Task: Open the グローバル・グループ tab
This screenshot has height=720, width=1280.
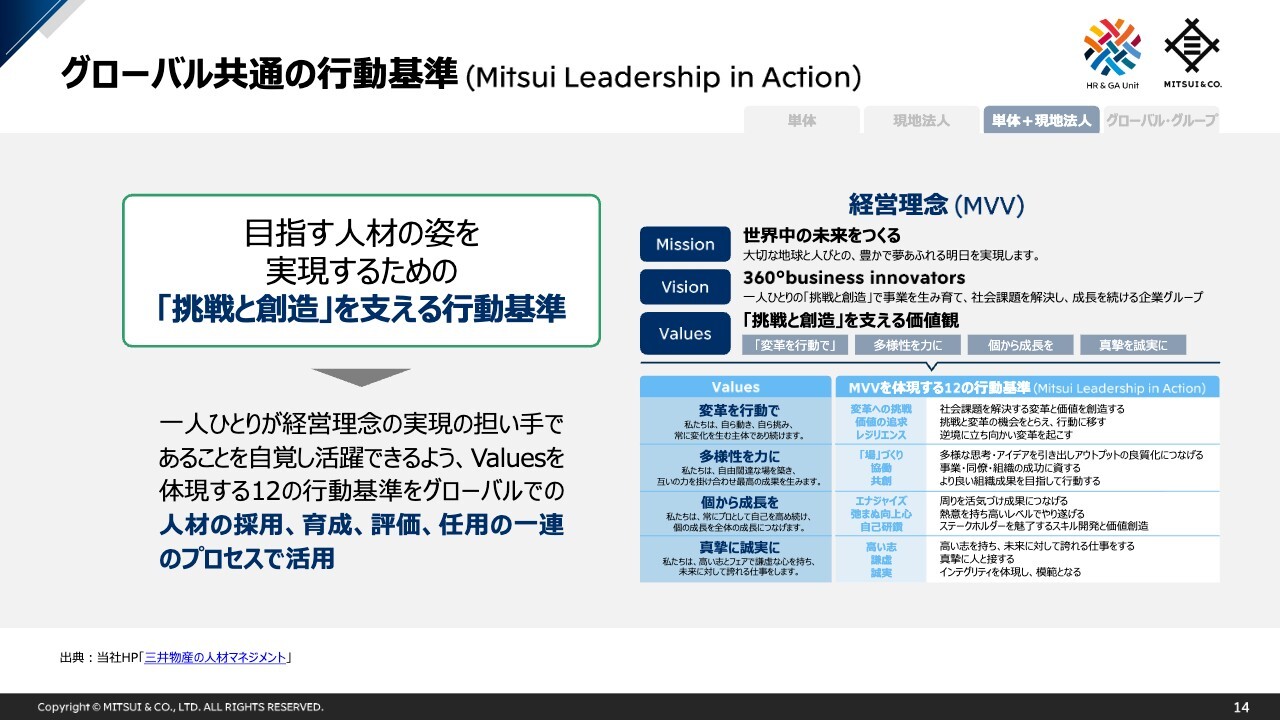Action: (x=1161, y=120)
